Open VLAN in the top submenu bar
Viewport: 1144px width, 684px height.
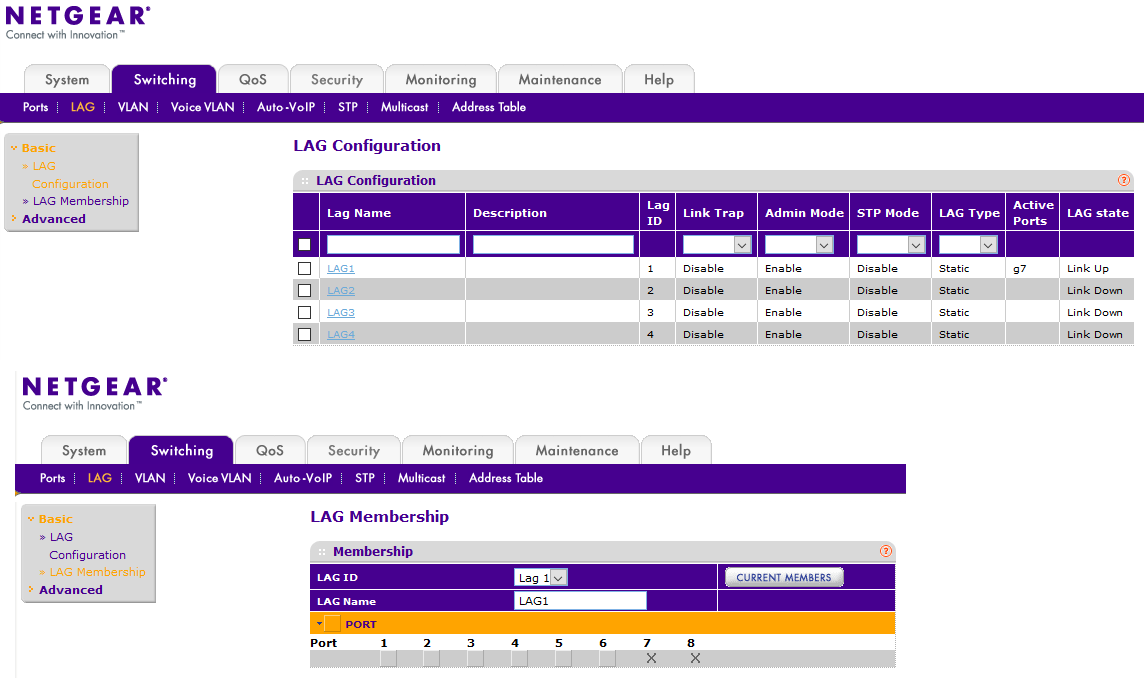coord(132,107)
